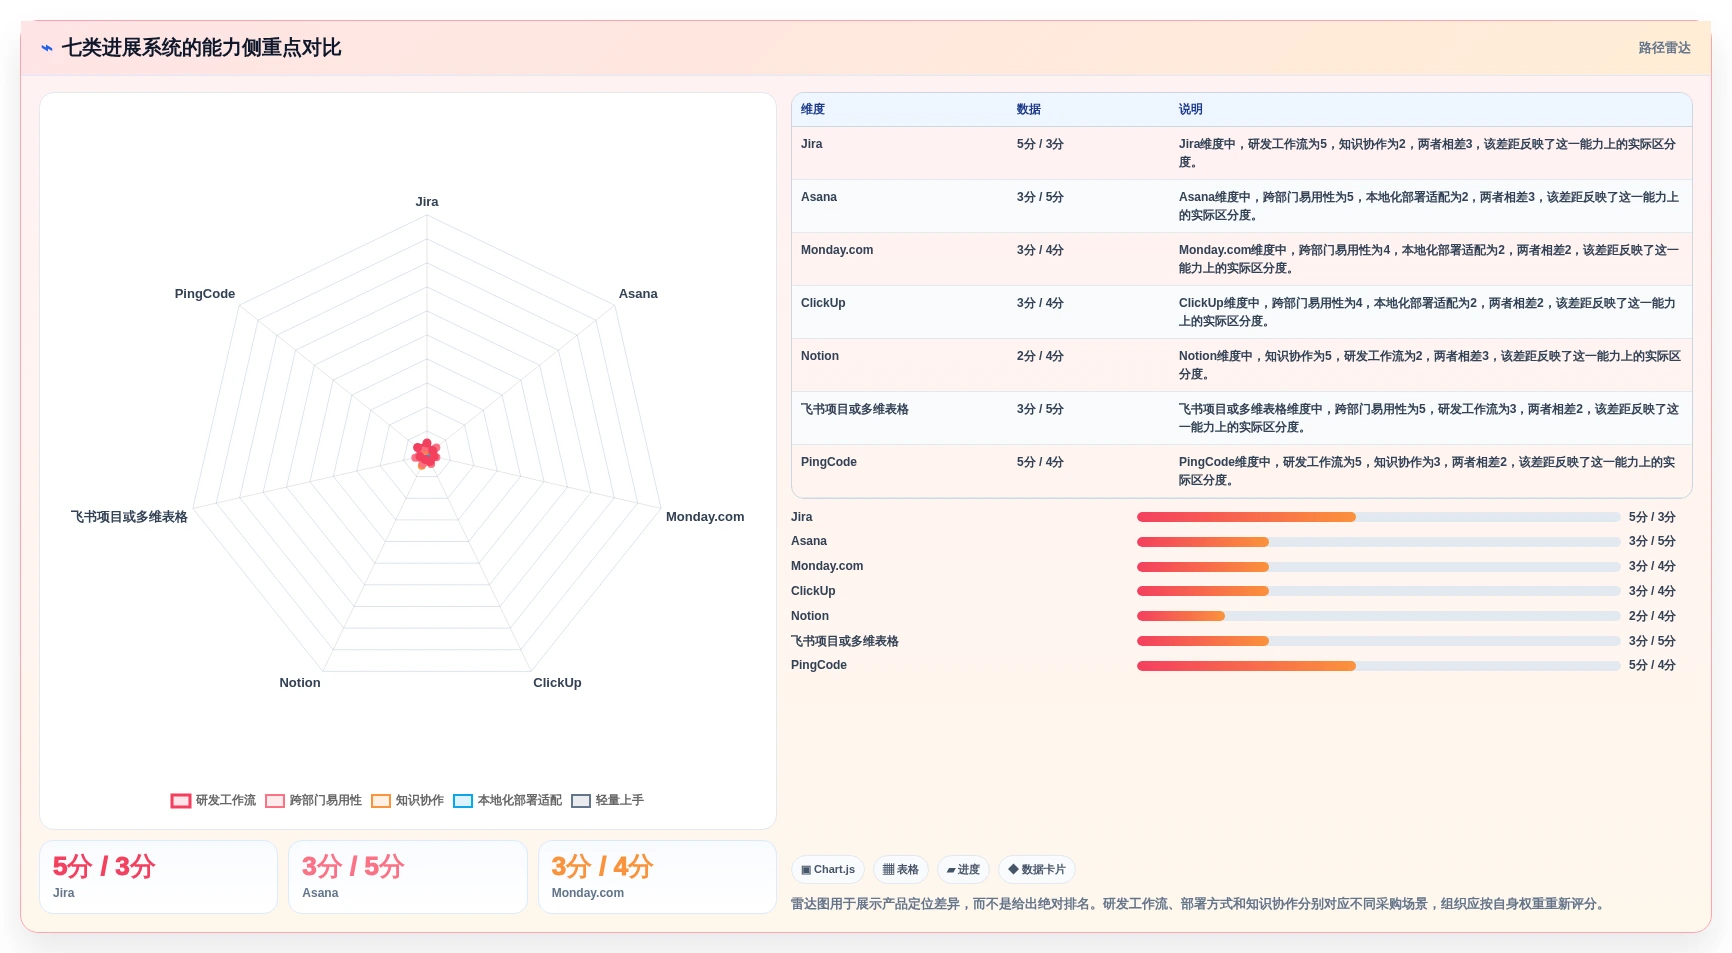Click the 维度 column header
Screen dimensions: 1732x953
[813, 110]
